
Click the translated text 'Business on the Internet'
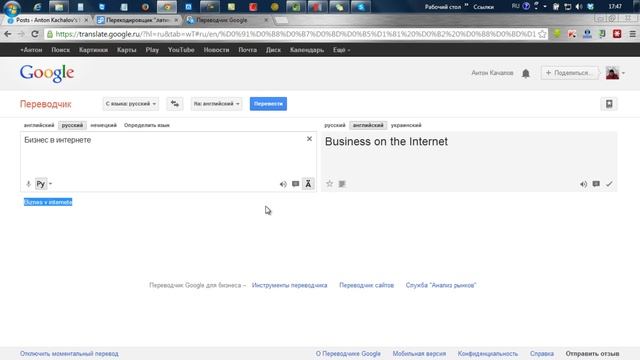click(386, 142)
